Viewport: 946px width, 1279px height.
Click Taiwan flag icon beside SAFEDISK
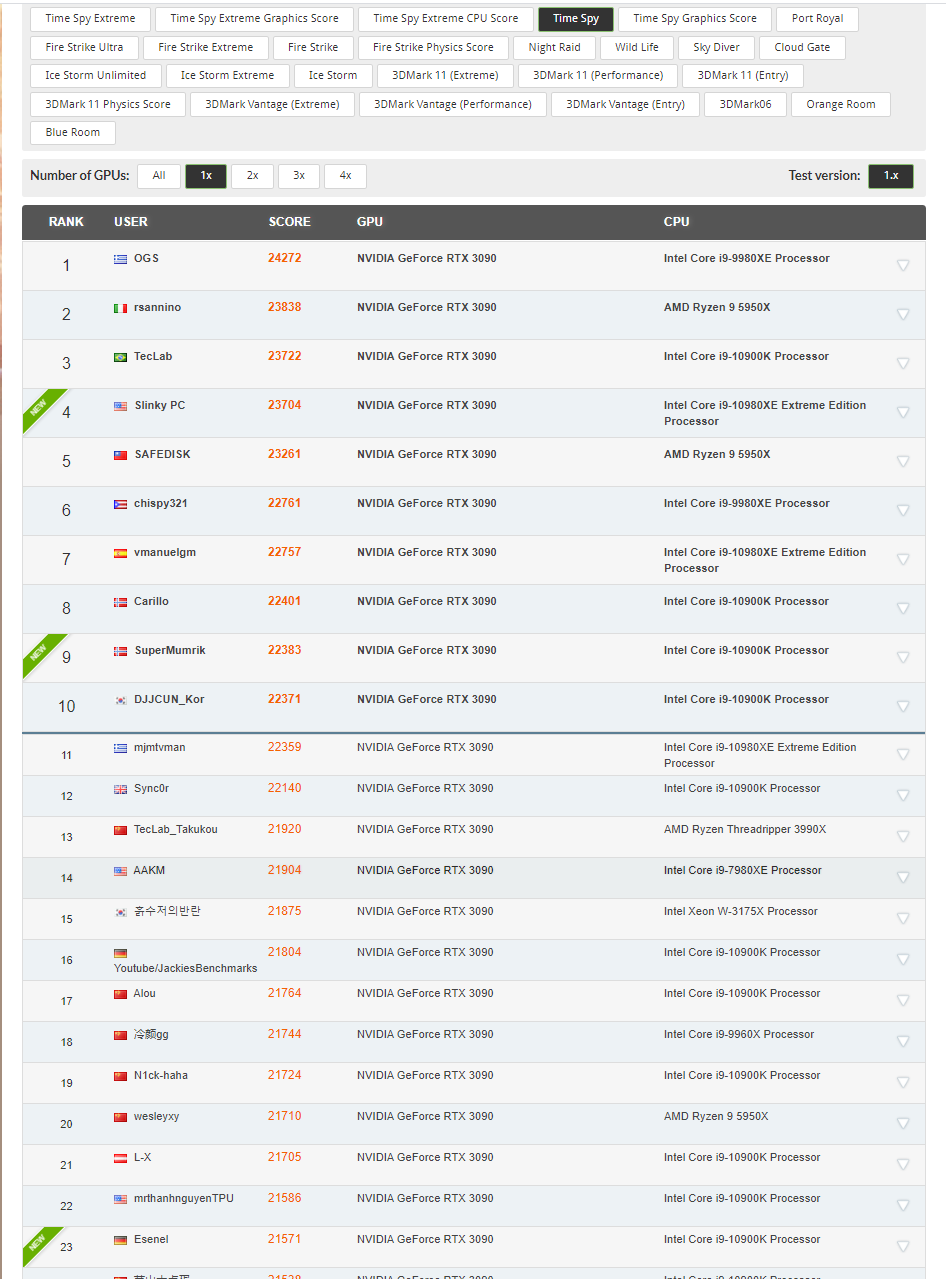(120, 455)
